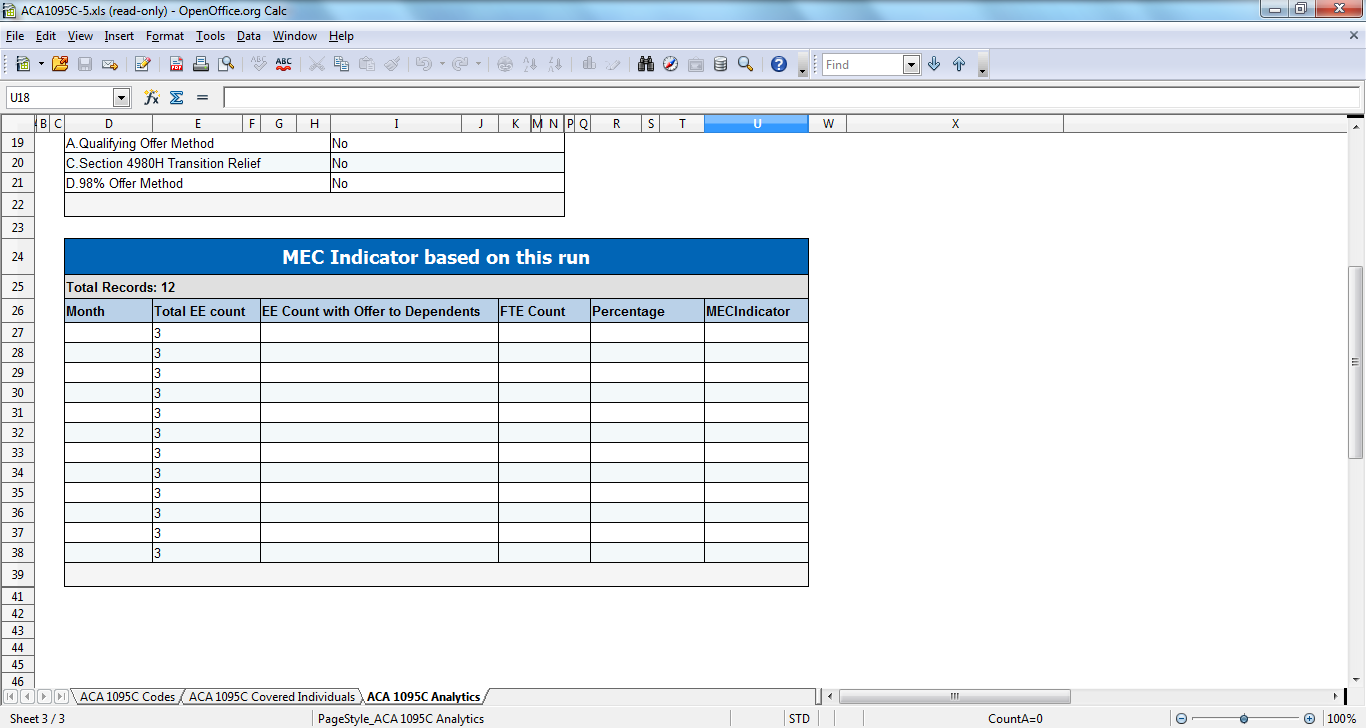Click the horizontal scrollbar thumb
The image size is (1366, 728).
pyautogui.click(x=955, y=696)
